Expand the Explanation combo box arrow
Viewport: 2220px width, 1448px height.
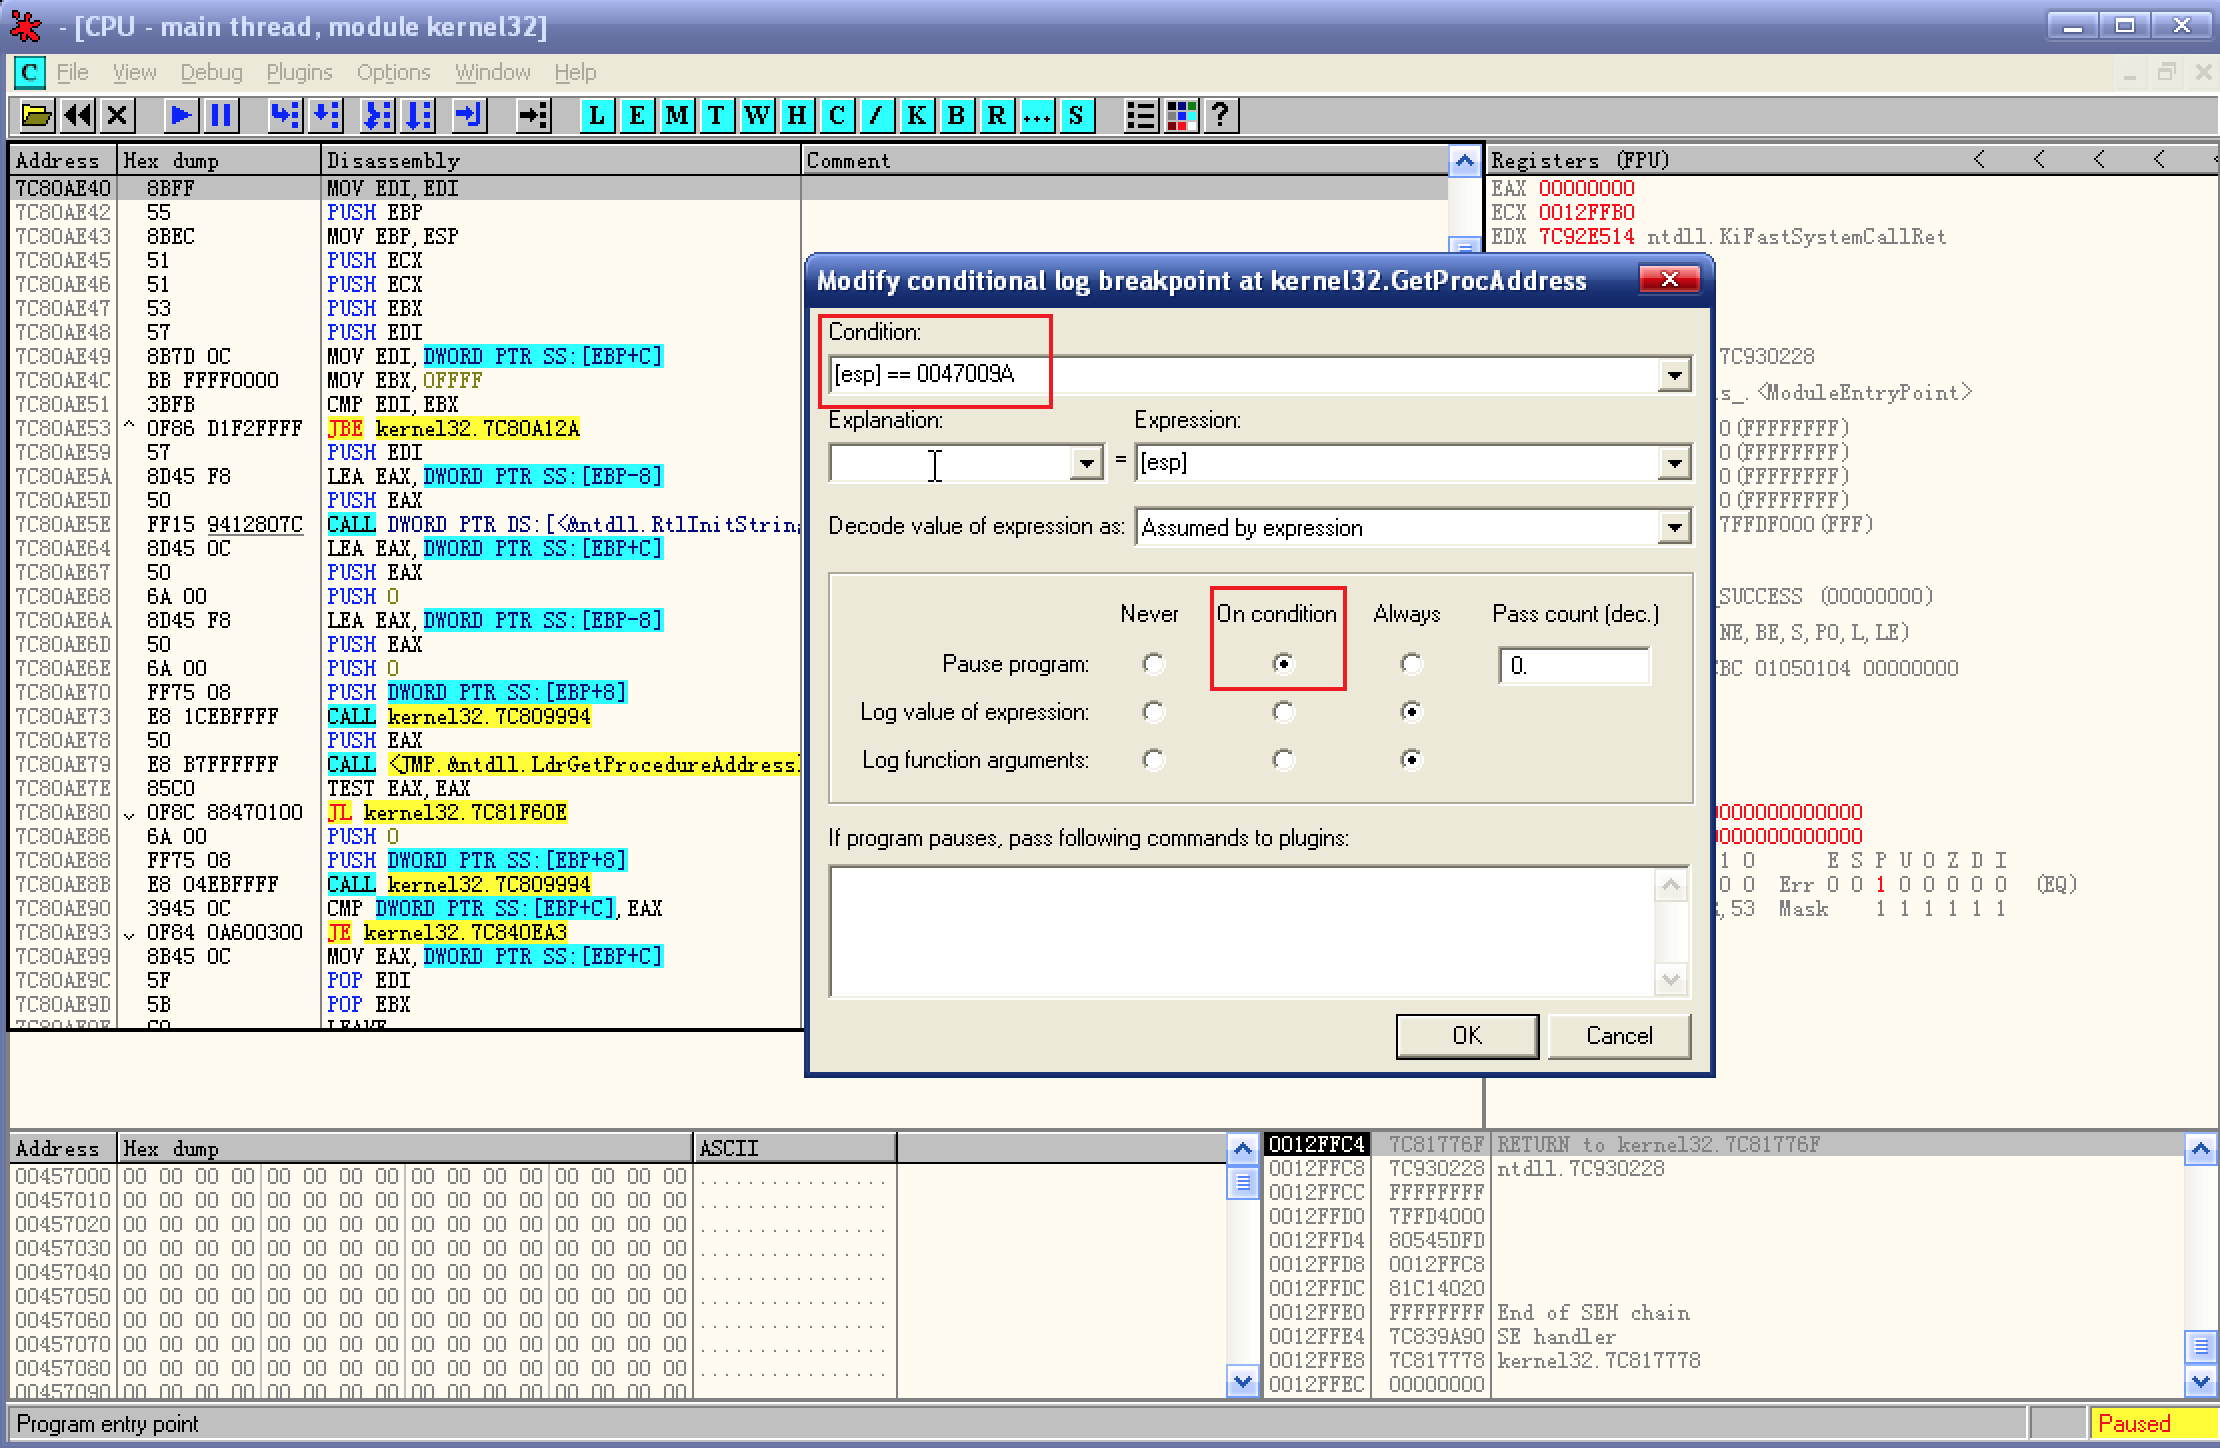(x=1086, y=464)
